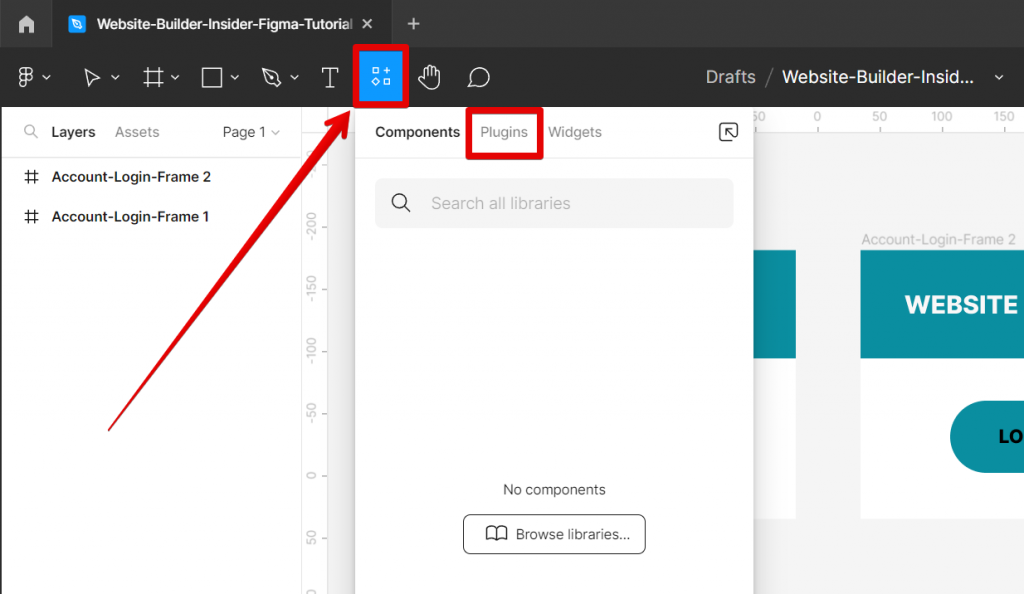Click the pop-out library icon
This screenshot has height=594, width=1024.
pos(729,132)
